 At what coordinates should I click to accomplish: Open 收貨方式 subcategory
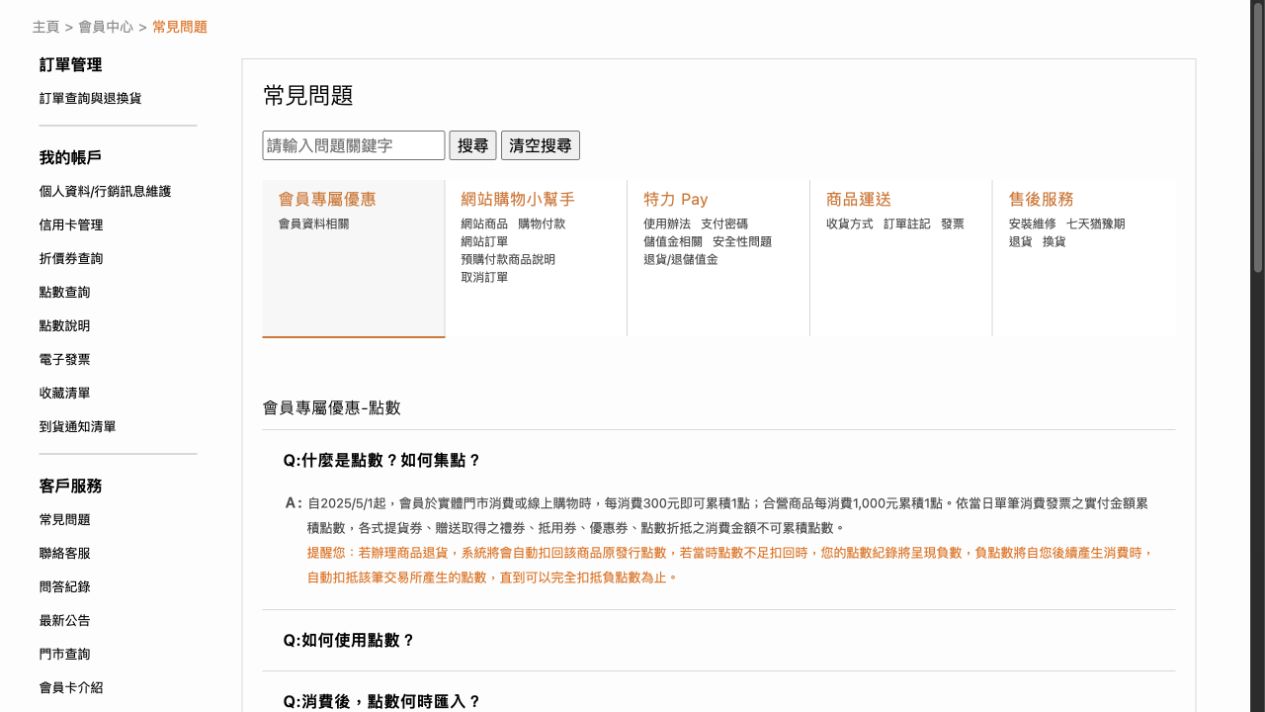[849, 224]
